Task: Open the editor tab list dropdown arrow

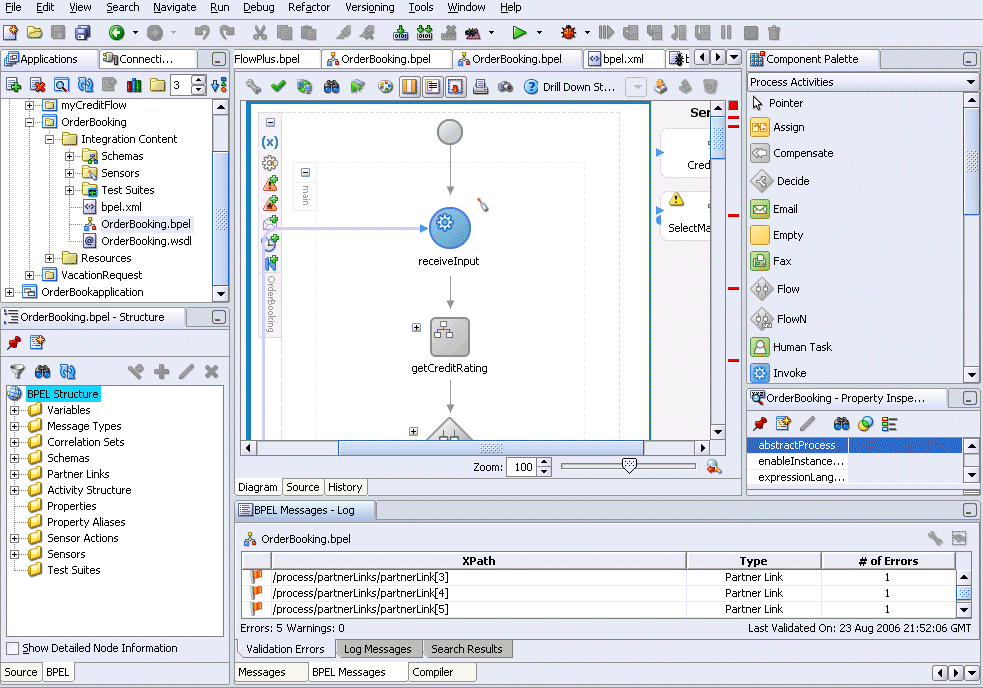Action: tap(733, 58)
